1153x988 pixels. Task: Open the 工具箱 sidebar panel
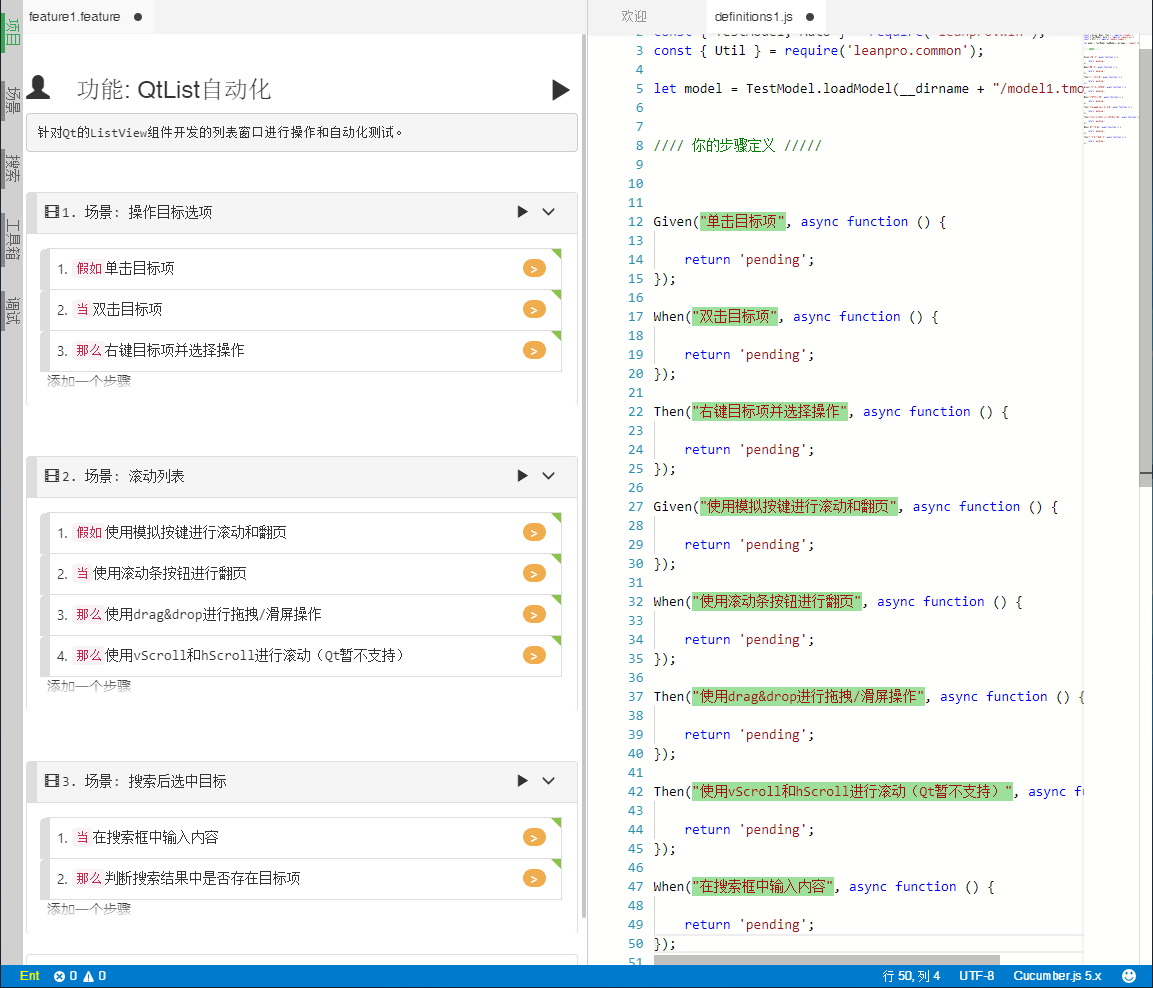(x=12, y=240)
